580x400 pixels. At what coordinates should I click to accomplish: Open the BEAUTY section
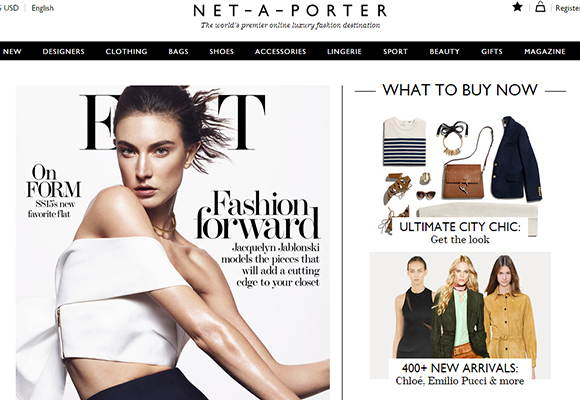pos(445,51)
